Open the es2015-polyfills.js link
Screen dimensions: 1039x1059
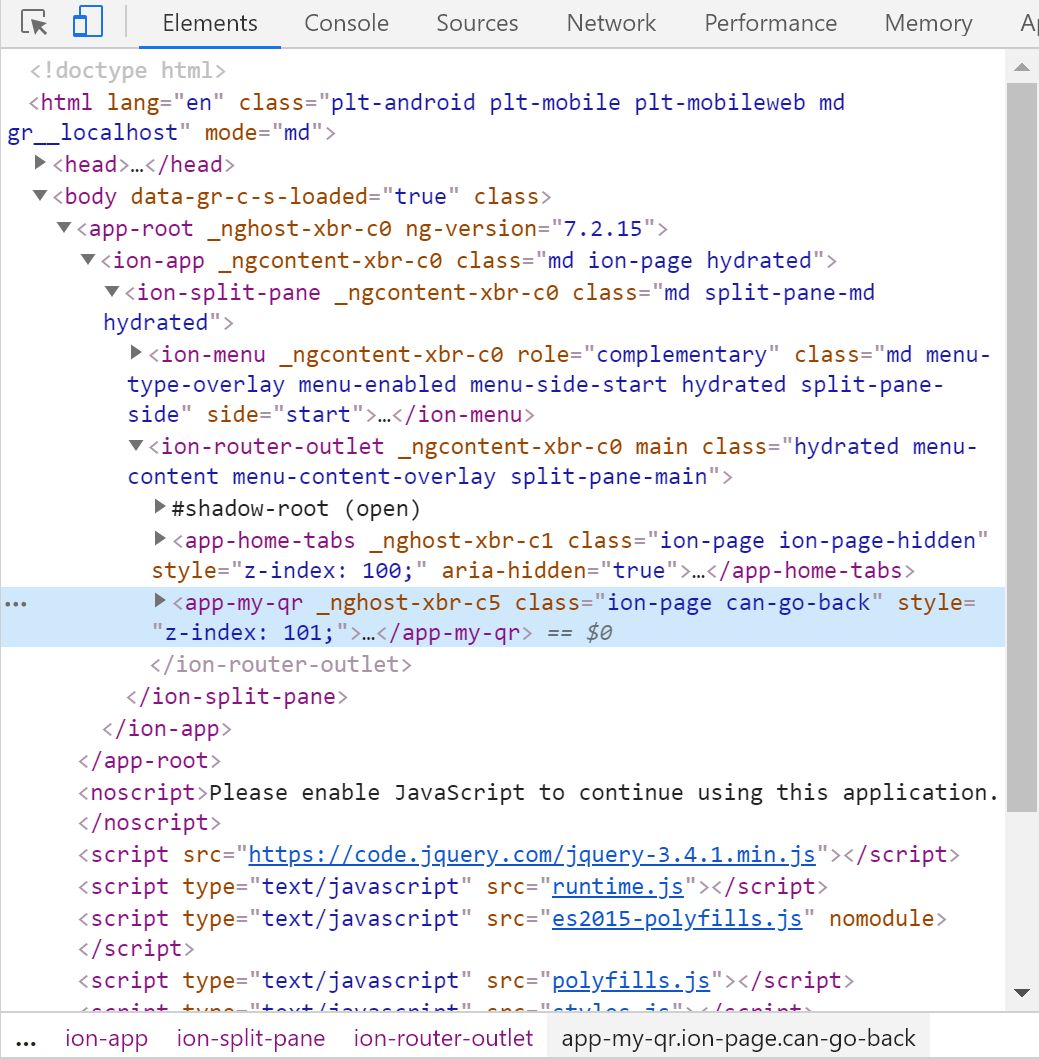point(677,919)
